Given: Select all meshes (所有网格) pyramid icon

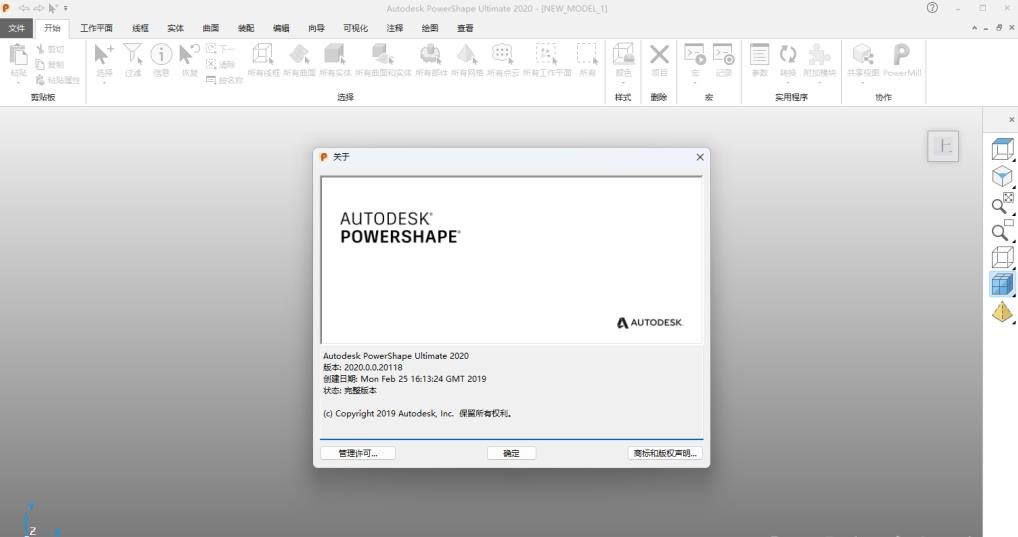Looking at the screenshot, I should [467, 55].
